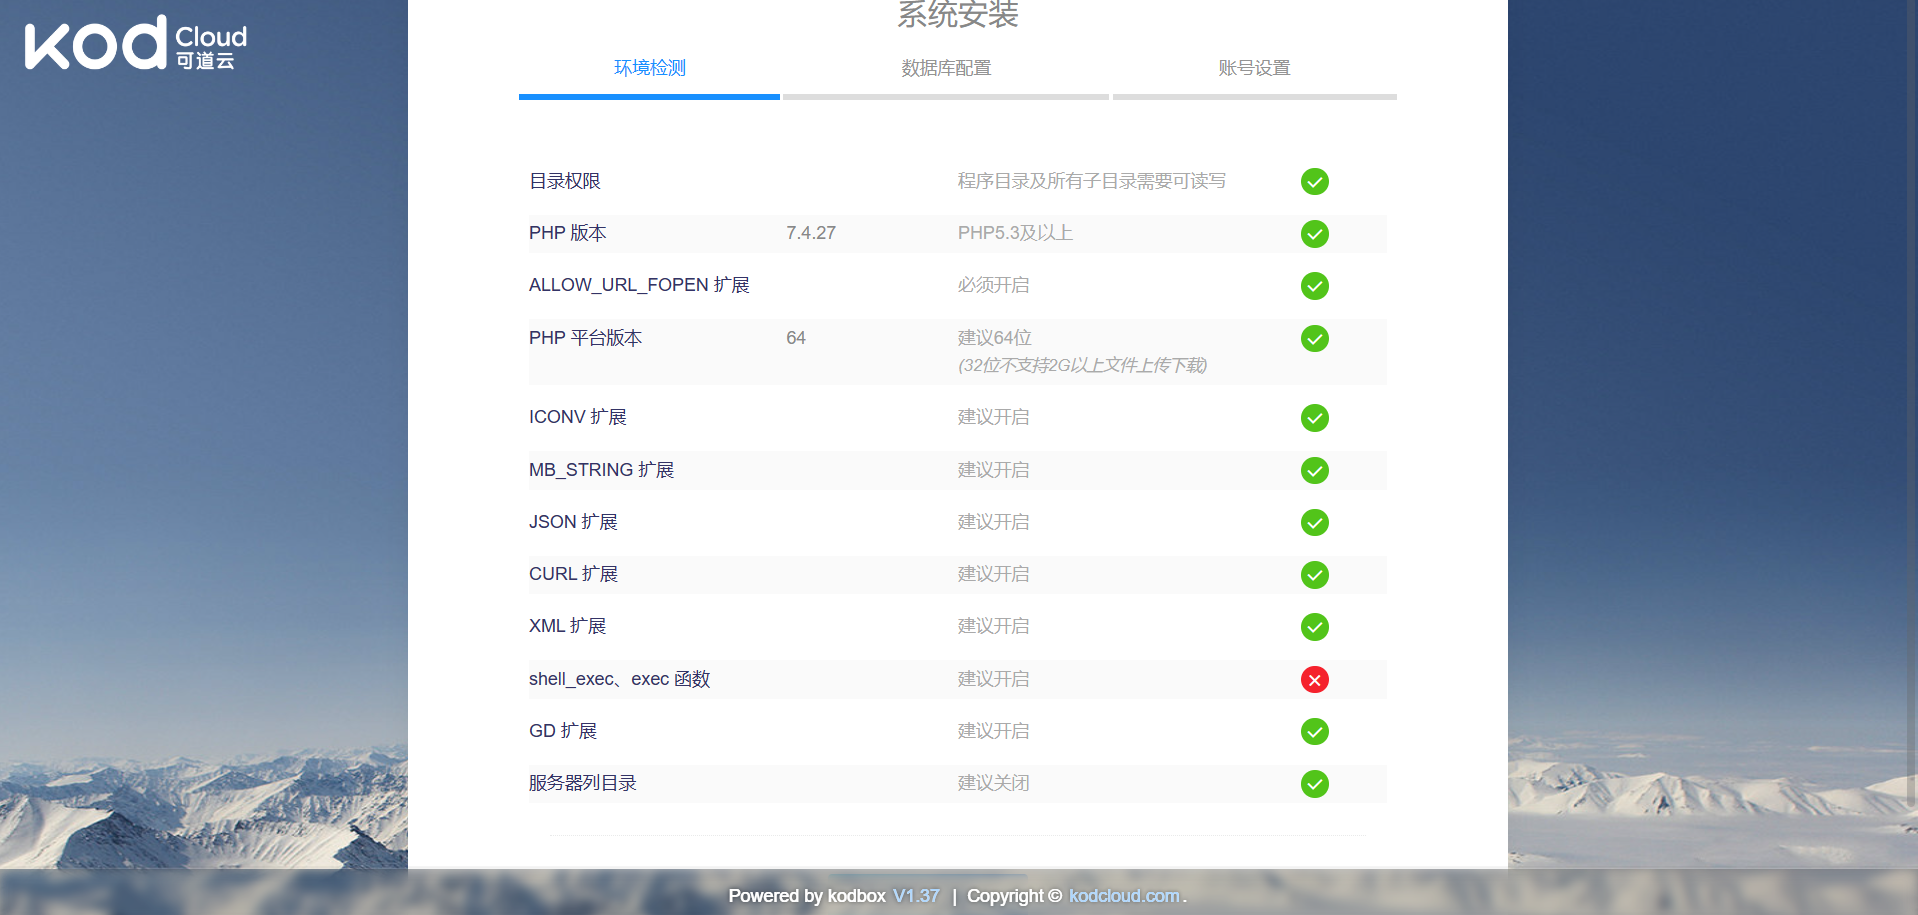This screenshot has width=1918, height=915.
Task: Click green check for XML 扩展
Action: point(1314,627)
